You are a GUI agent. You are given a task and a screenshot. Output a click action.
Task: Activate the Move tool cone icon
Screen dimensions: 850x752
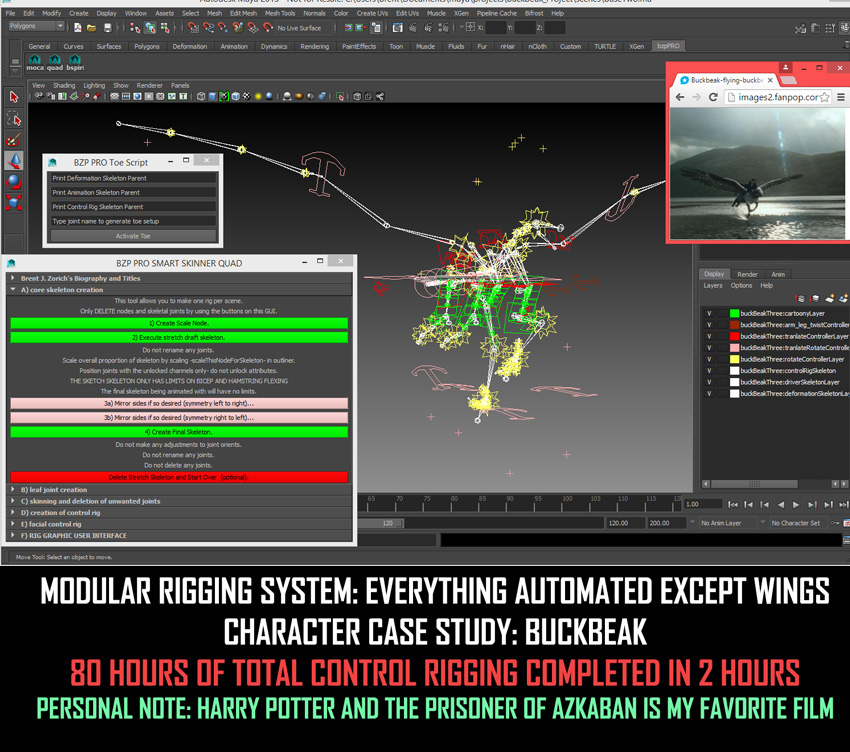(14, 160)
